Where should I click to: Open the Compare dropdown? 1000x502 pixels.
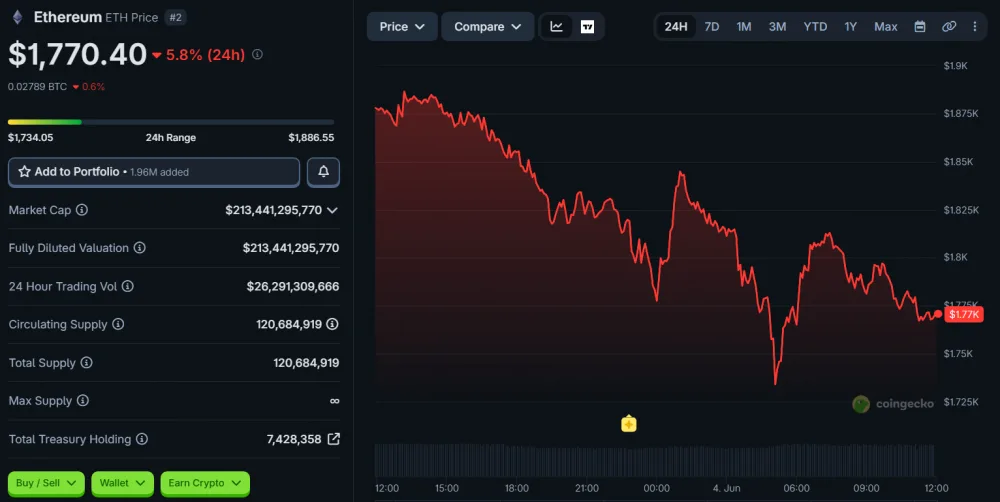coord(487,27)
